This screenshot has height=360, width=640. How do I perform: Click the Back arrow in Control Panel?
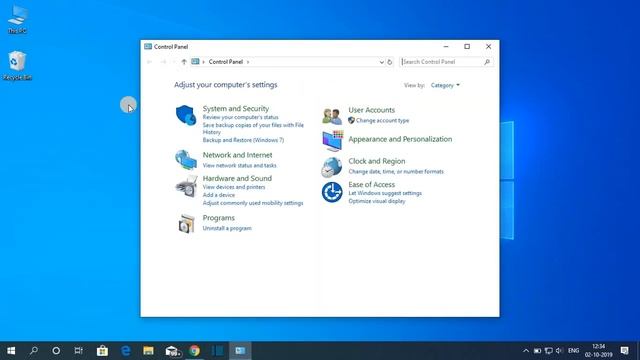click(149, 62)
